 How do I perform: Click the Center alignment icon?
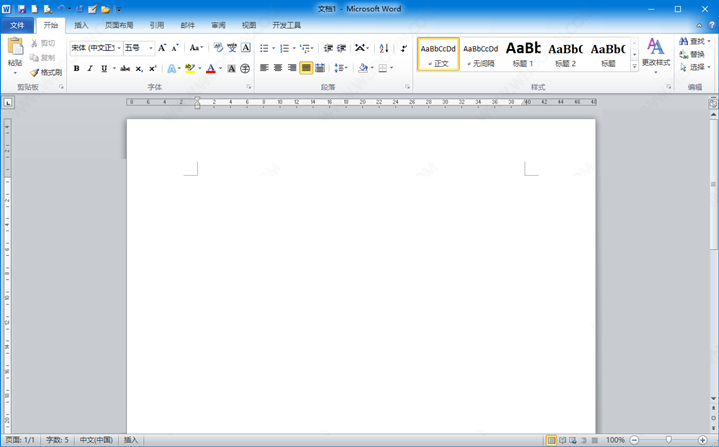pyautogui.click(x=278, y=68)
